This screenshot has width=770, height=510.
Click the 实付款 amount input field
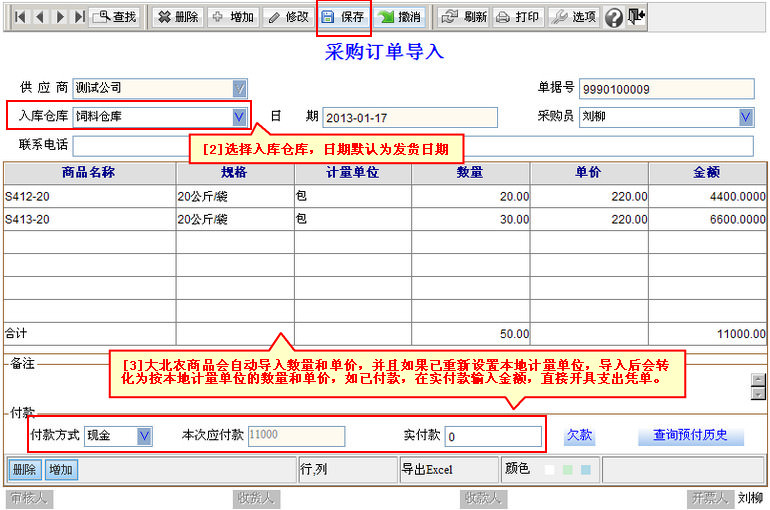click(x=493, y=436)
